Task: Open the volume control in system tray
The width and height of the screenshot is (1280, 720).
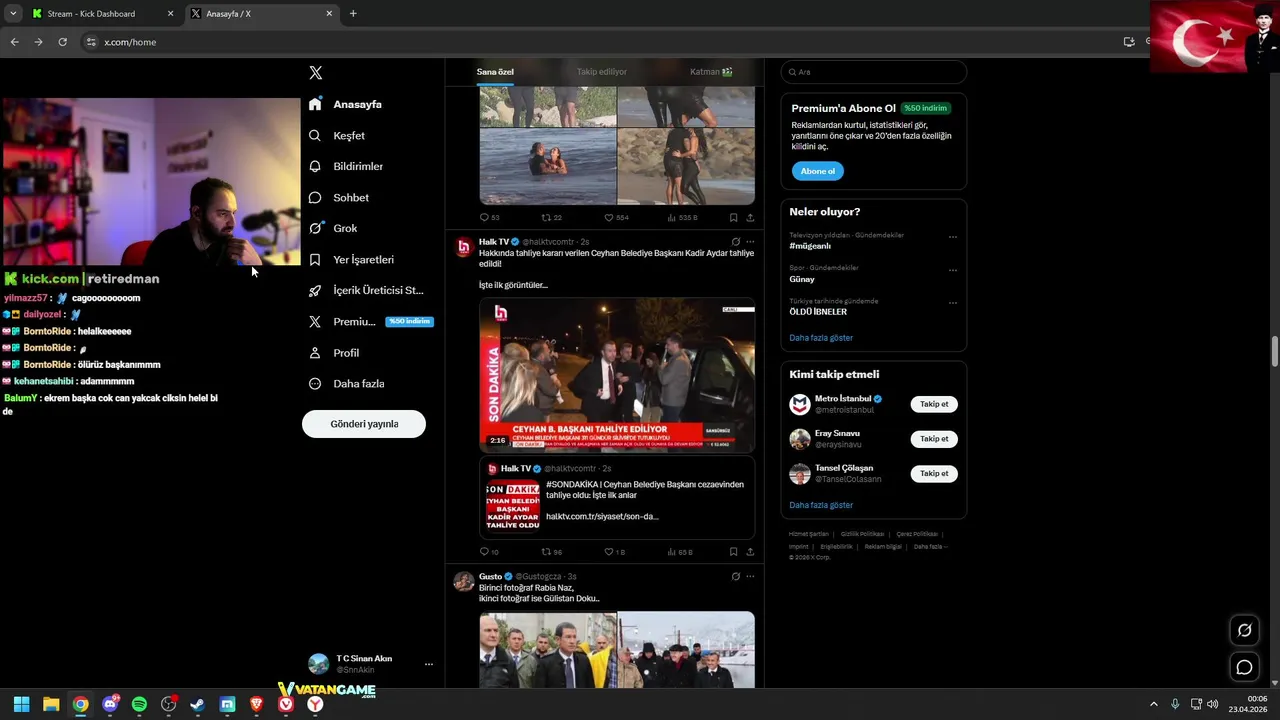Action: [x=1213, y=704]
